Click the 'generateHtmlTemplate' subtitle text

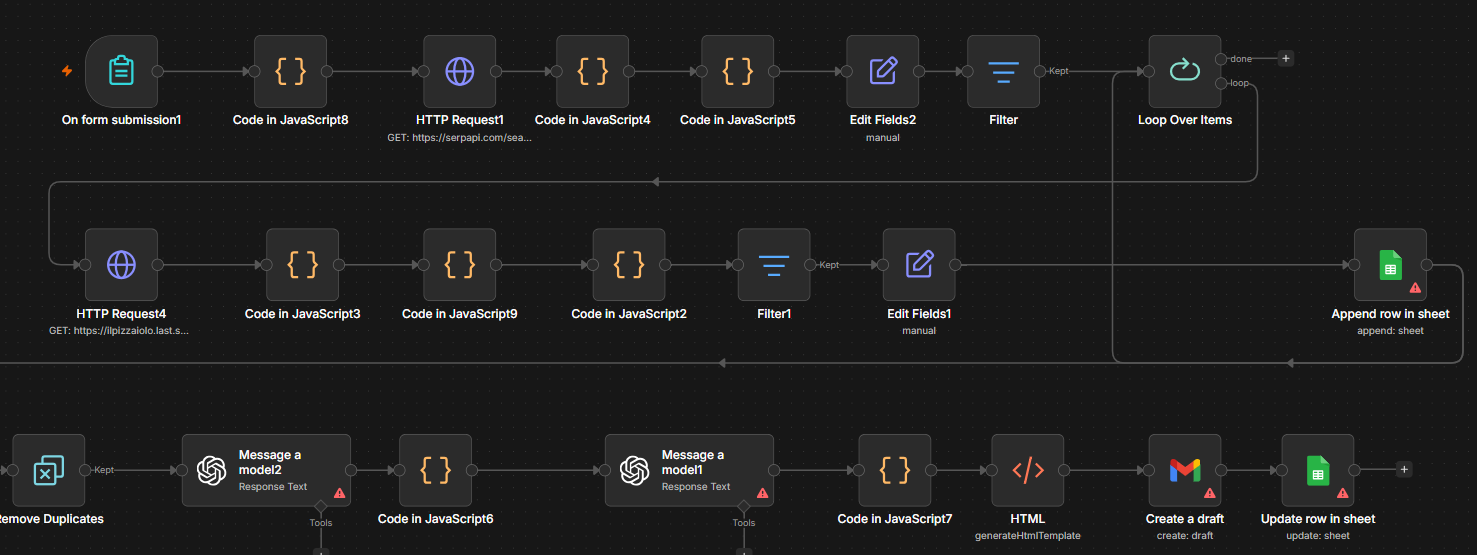coord(1027,536)
